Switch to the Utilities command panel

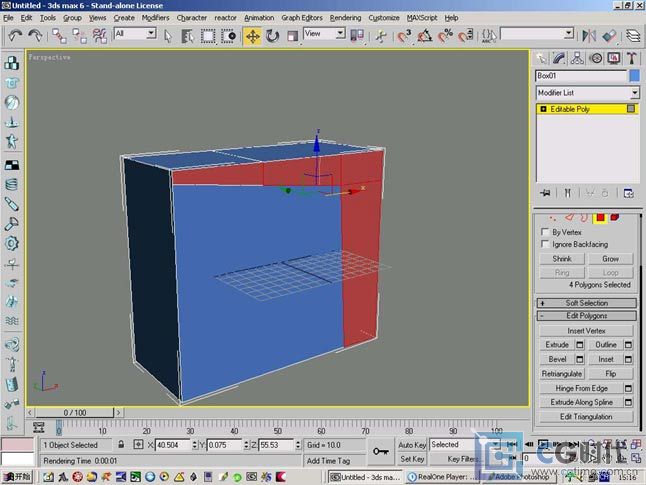point(632,59)
